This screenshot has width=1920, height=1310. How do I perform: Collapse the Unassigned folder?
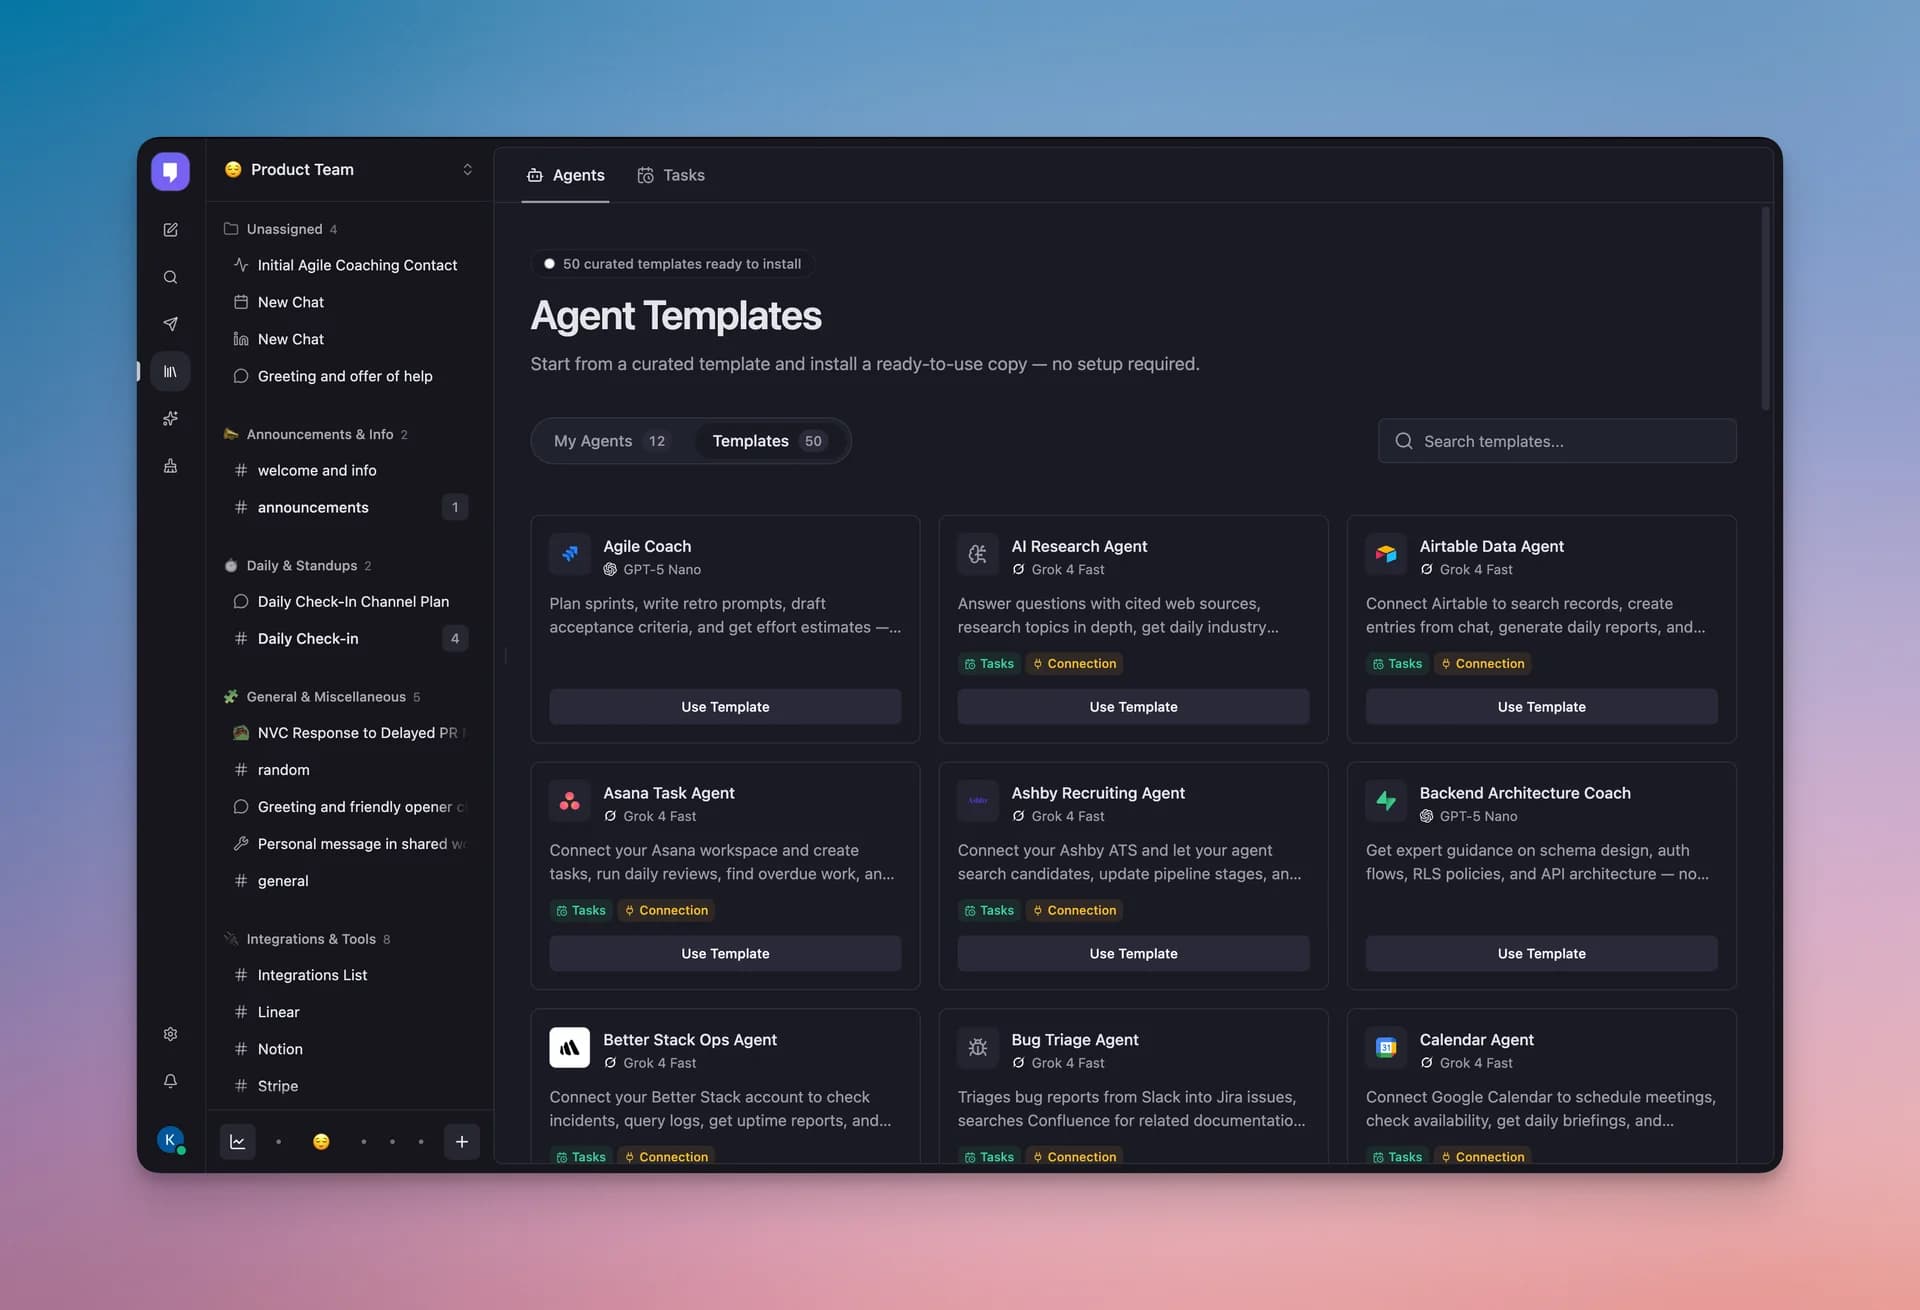coord(280,229)
